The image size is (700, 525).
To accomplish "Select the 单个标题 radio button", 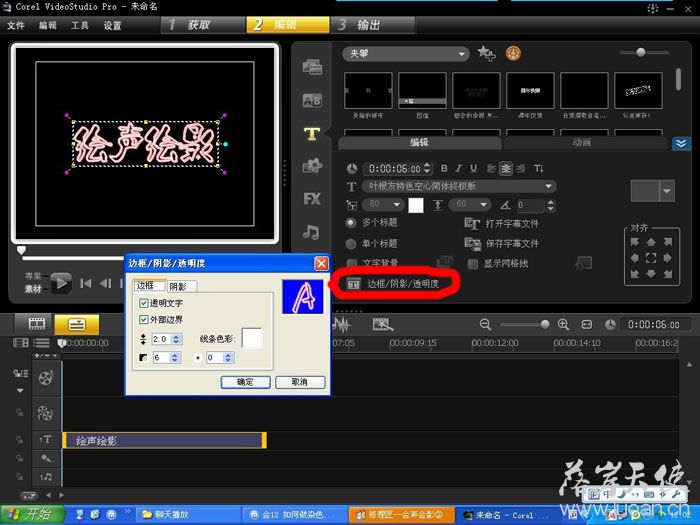I will (351, 243).
